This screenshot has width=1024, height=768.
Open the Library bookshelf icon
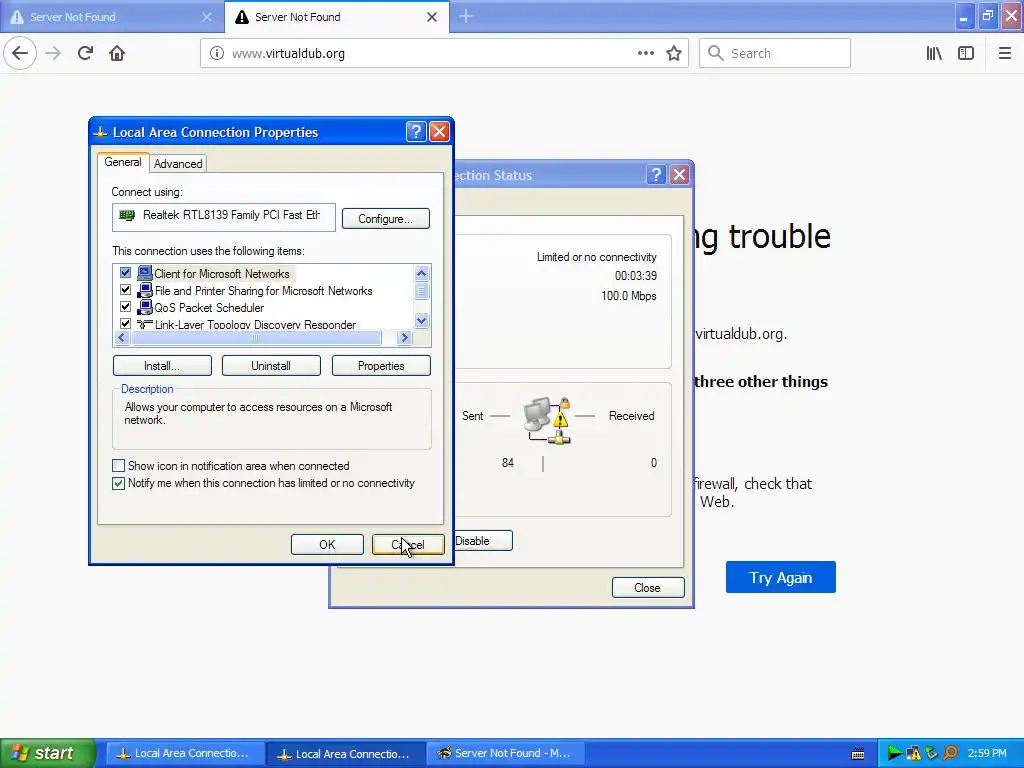(x=934, y=53)
